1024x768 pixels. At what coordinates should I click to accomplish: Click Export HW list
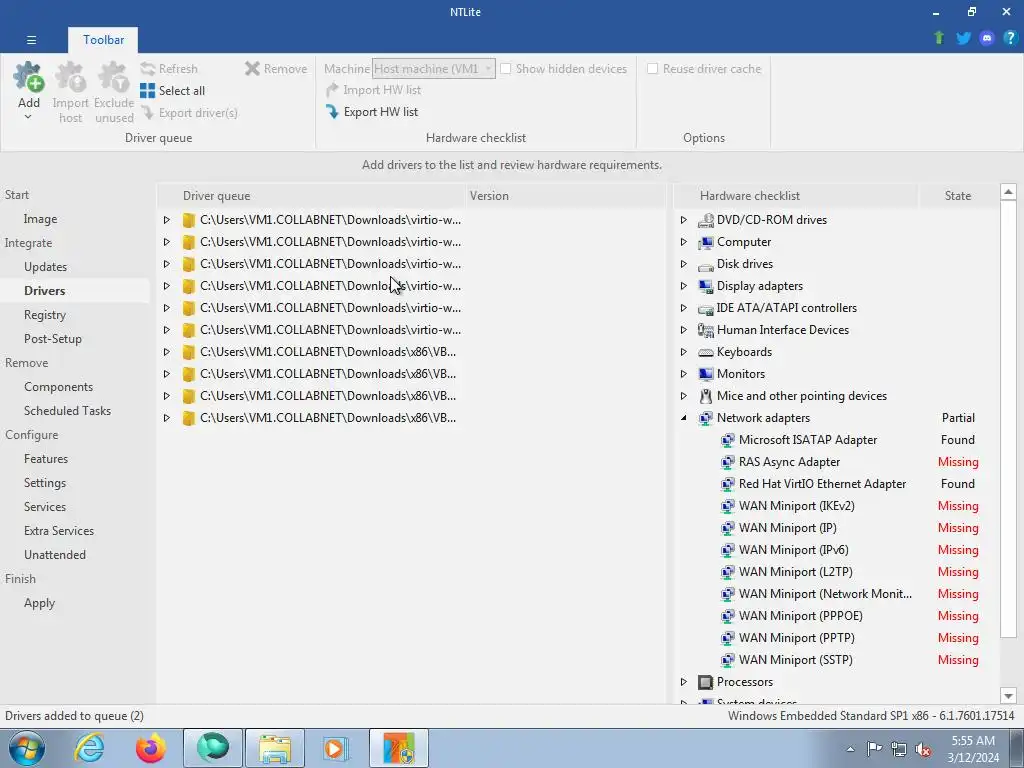tap(372, 112)
